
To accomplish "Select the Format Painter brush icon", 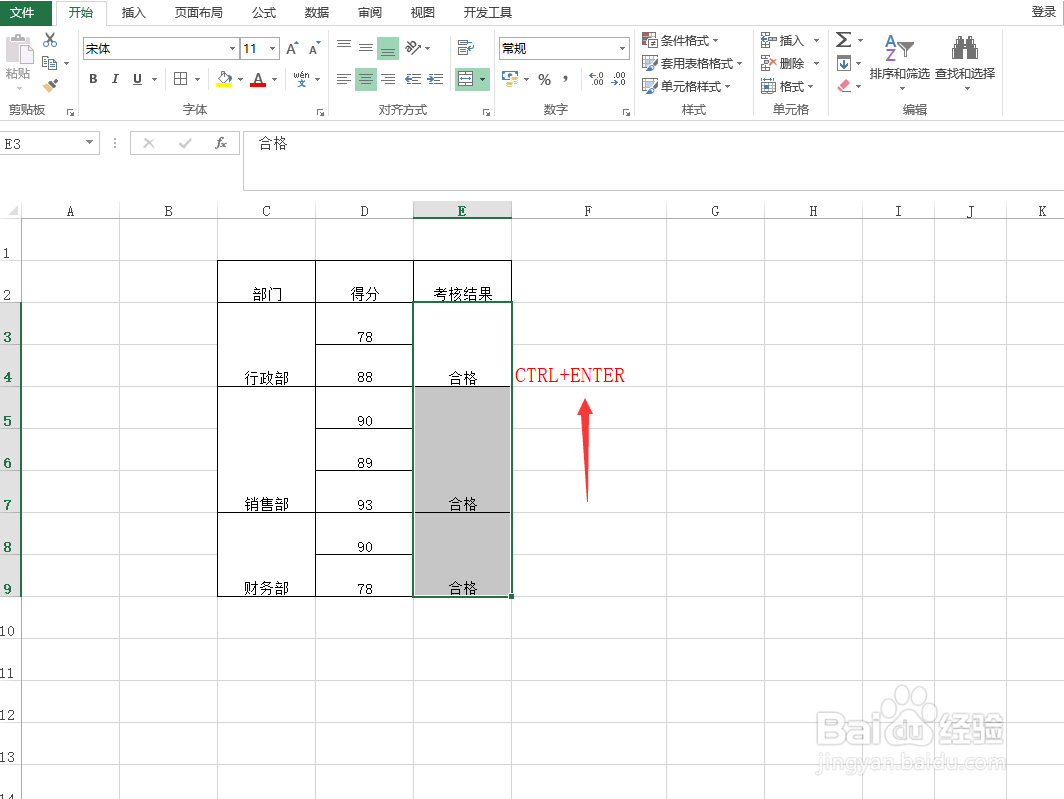I will [x=50, y=86].
